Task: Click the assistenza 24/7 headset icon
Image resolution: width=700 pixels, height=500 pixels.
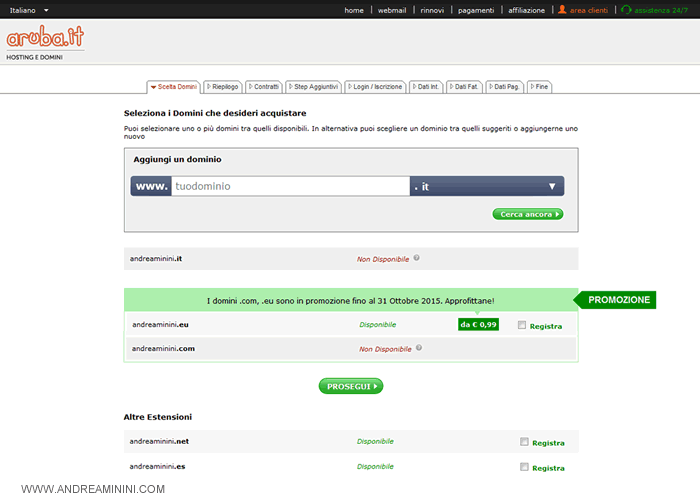Action: [626, 10]
